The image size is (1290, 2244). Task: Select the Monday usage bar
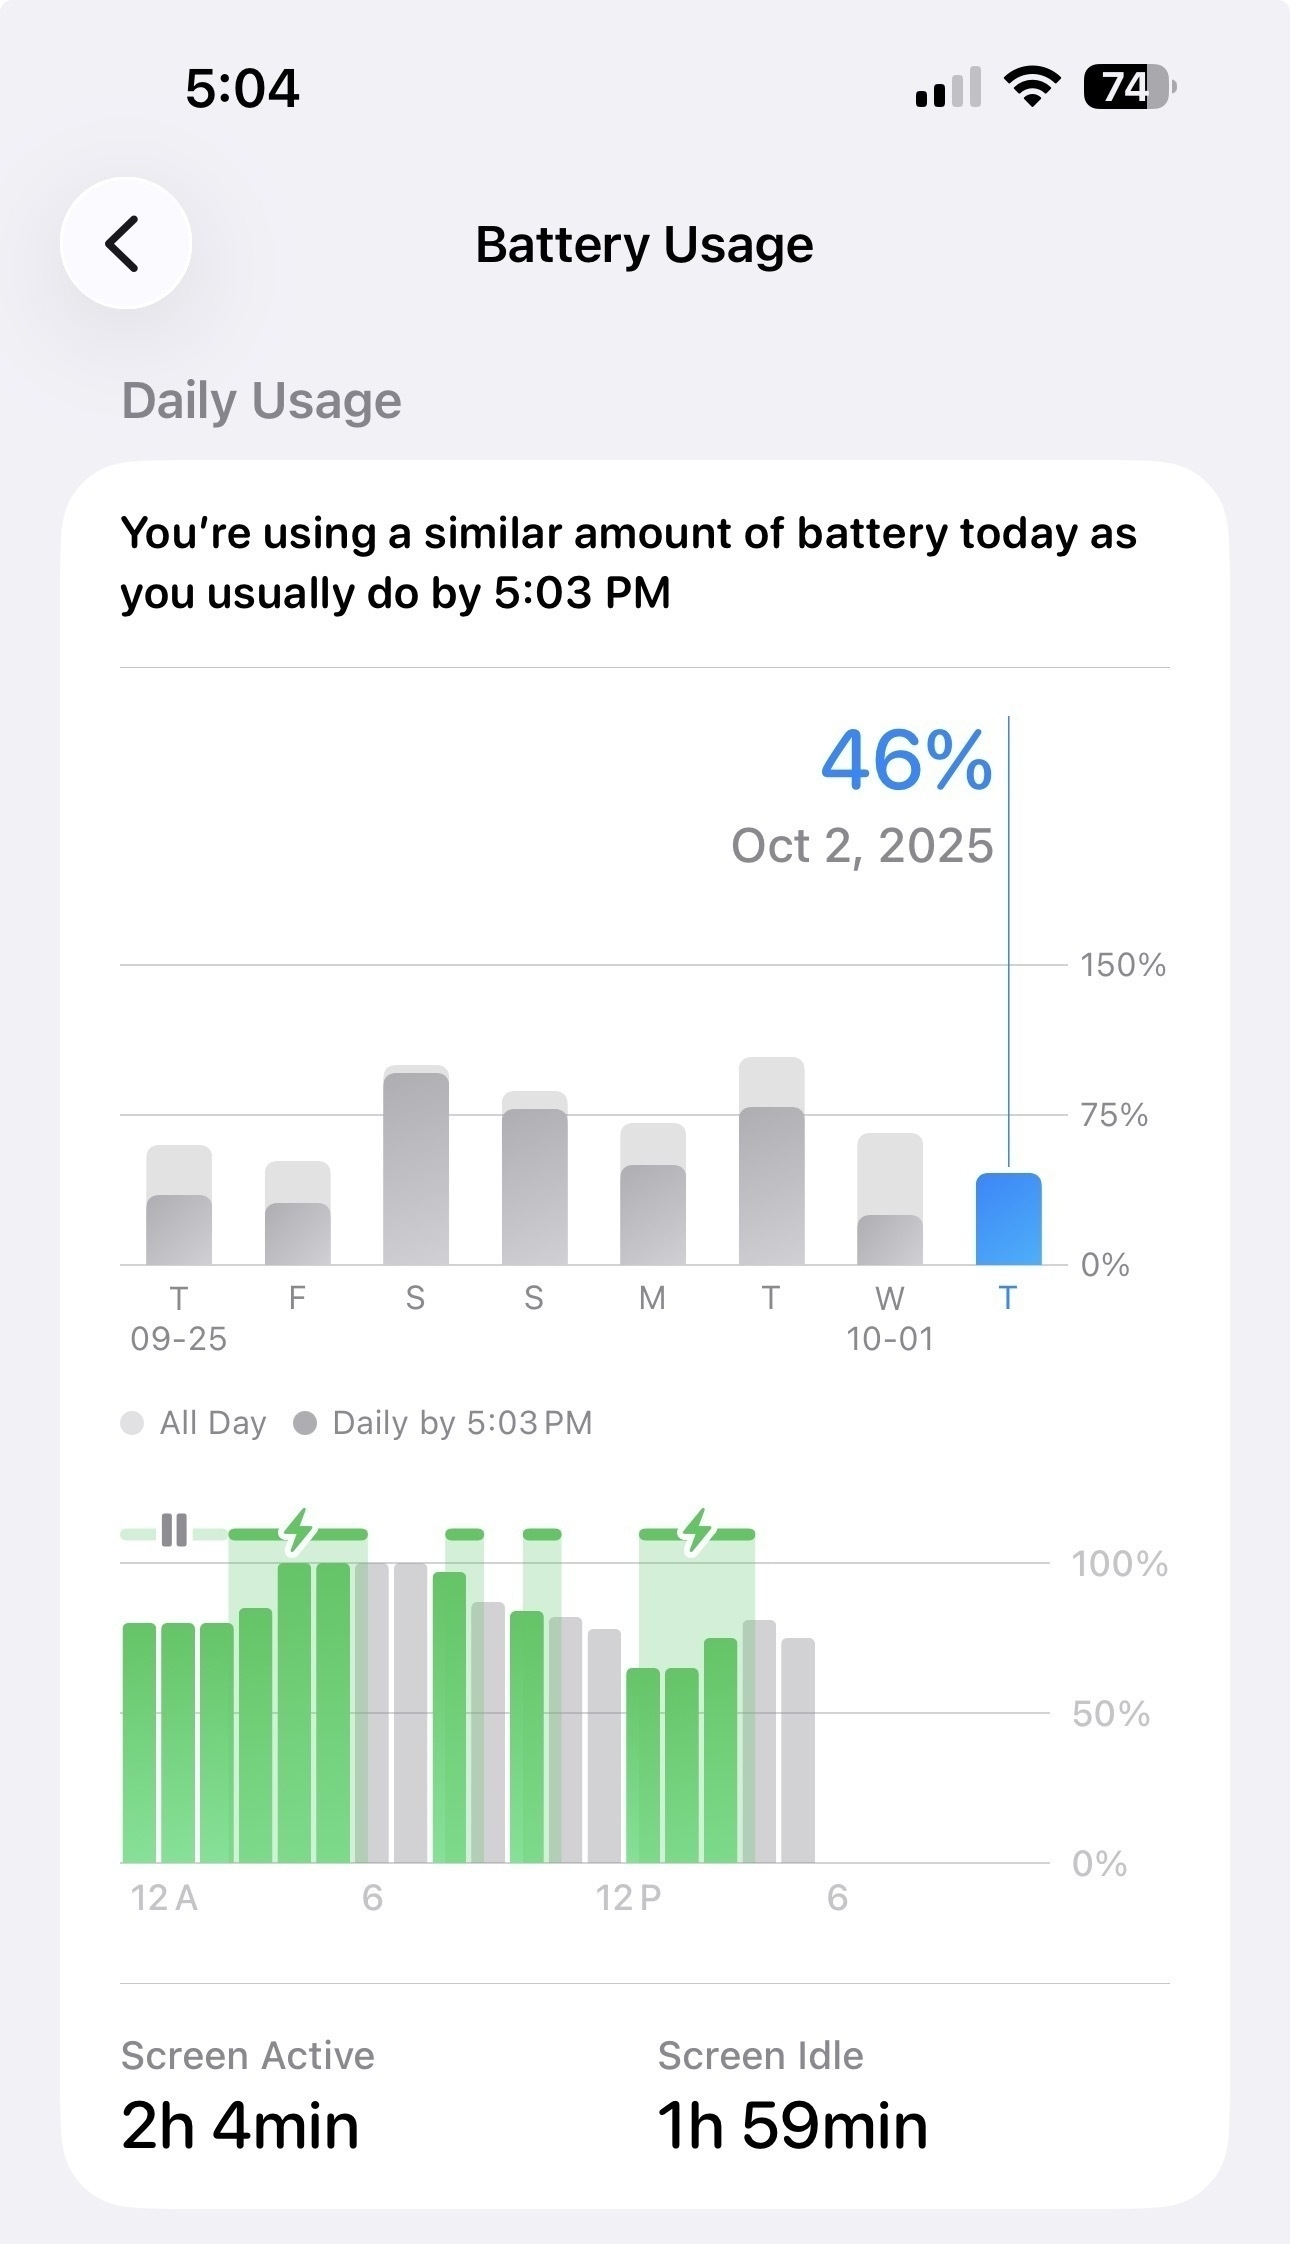pyautogui.click(x=653, y=1196)
